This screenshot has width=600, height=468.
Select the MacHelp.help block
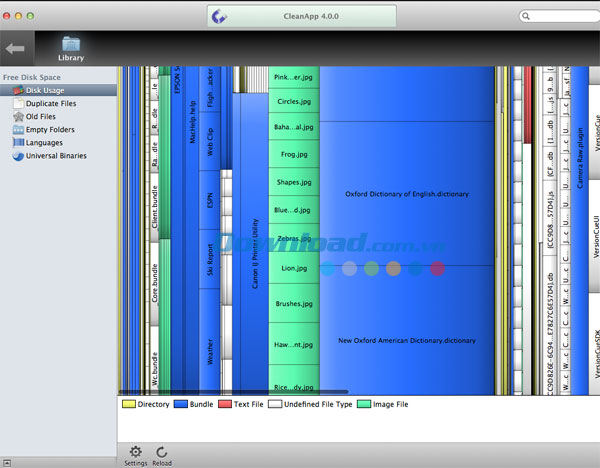[192, 231]
